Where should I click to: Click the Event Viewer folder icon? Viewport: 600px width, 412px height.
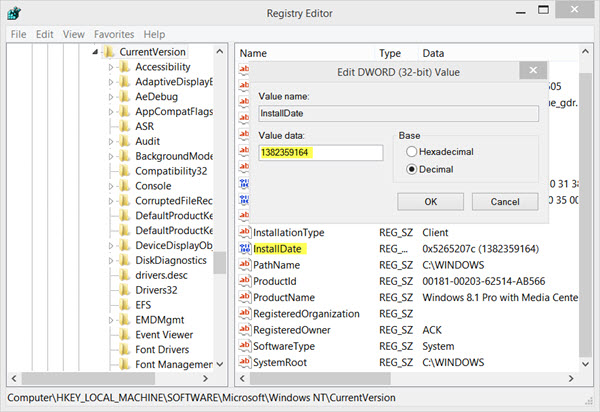pos(124,335)
